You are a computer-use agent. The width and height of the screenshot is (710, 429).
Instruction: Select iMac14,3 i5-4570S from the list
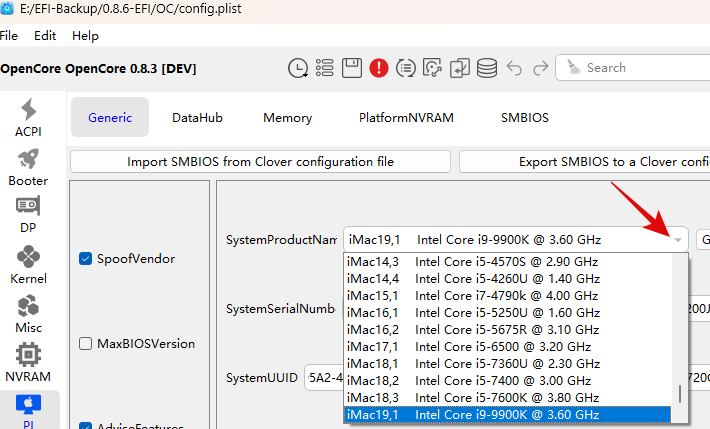pyautogui.click(x=507, y=262)
